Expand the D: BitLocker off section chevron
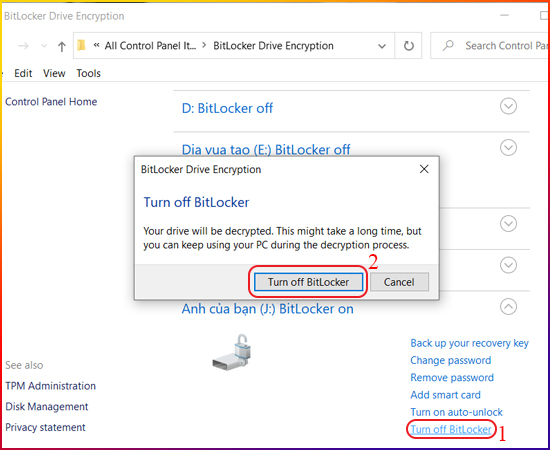 coord(508,106)
